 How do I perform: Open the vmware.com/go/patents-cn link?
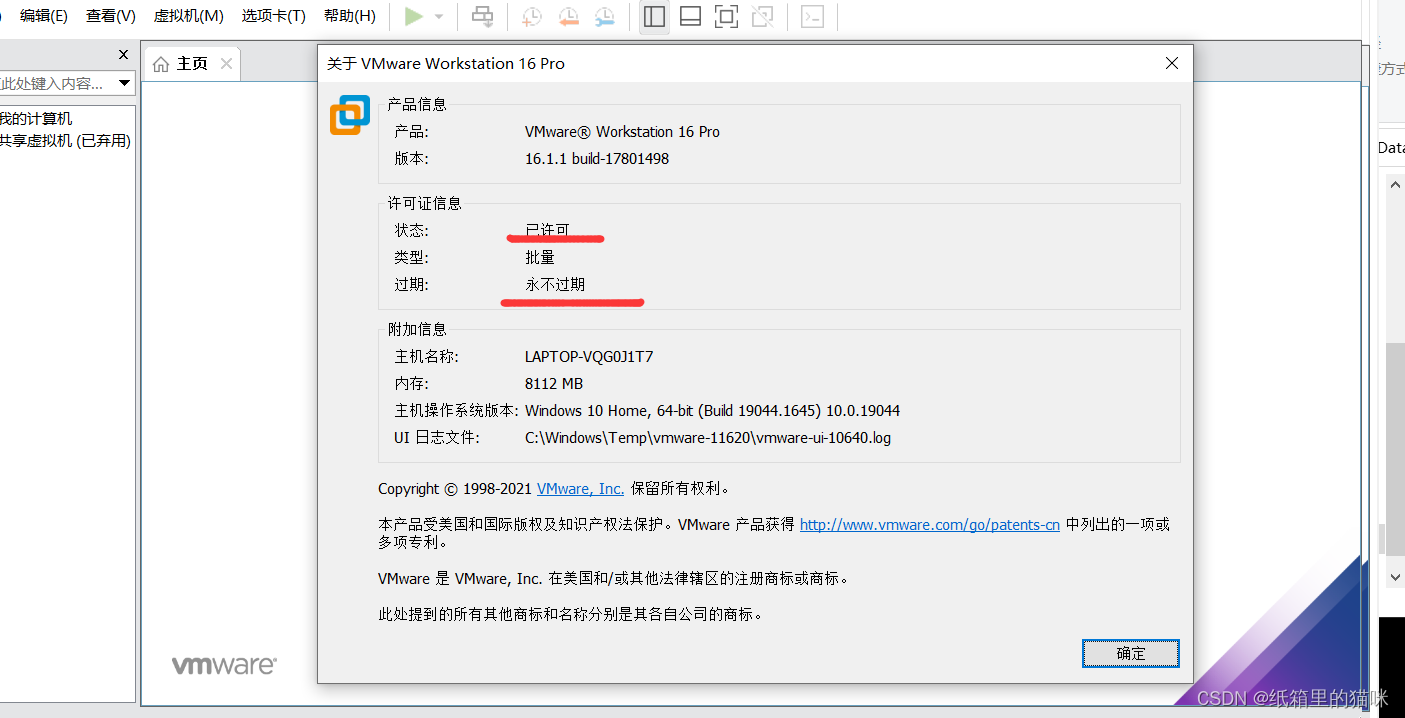[930, 524]
